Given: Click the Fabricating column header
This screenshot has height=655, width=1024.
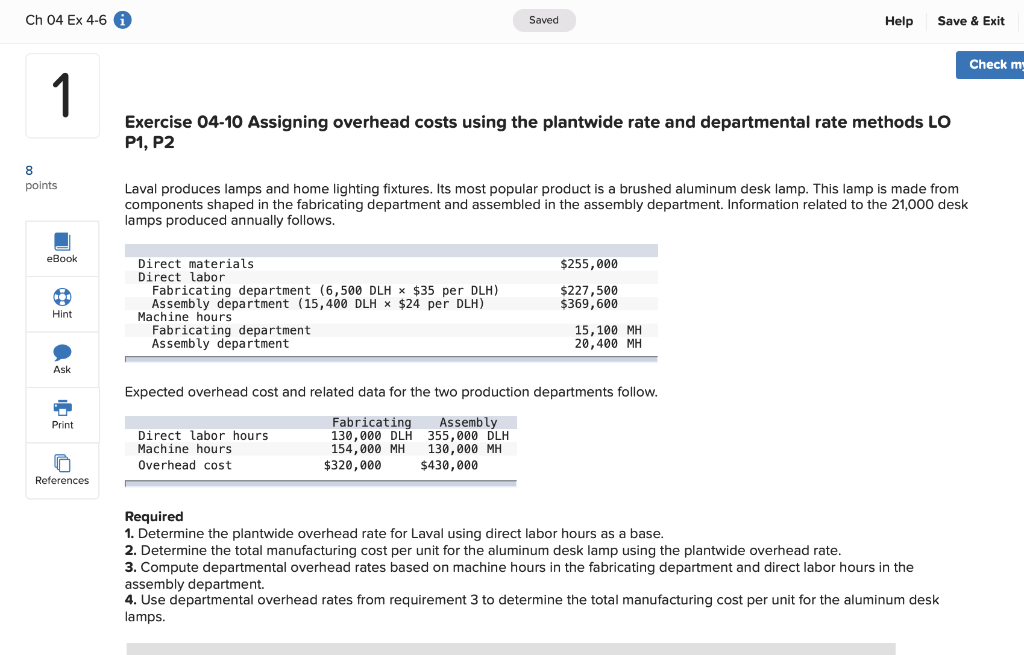Looking at the screenshot, I should (x=372, y=423).
